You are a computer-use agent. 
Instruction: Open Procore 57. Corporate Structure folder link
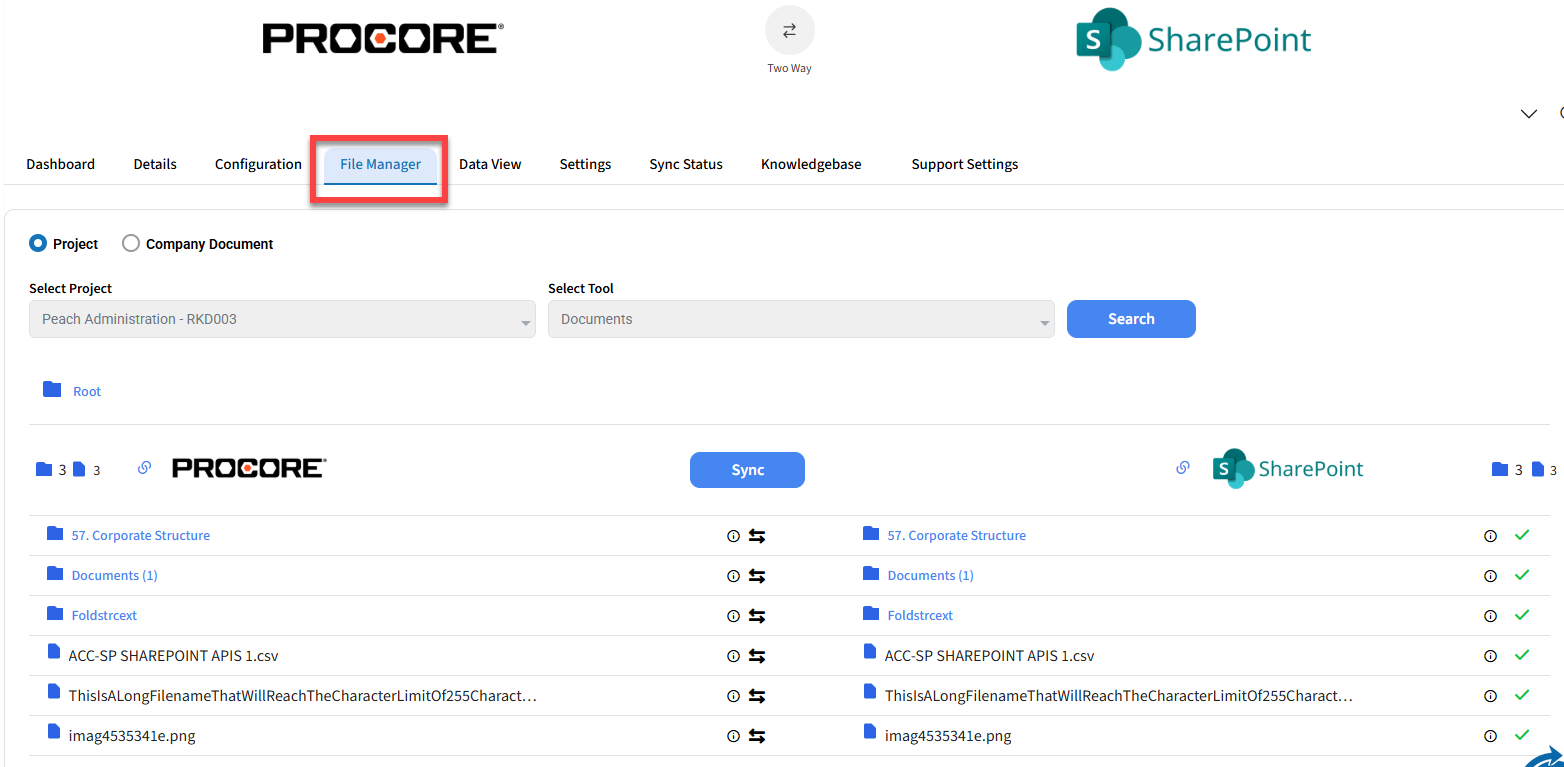140,536
